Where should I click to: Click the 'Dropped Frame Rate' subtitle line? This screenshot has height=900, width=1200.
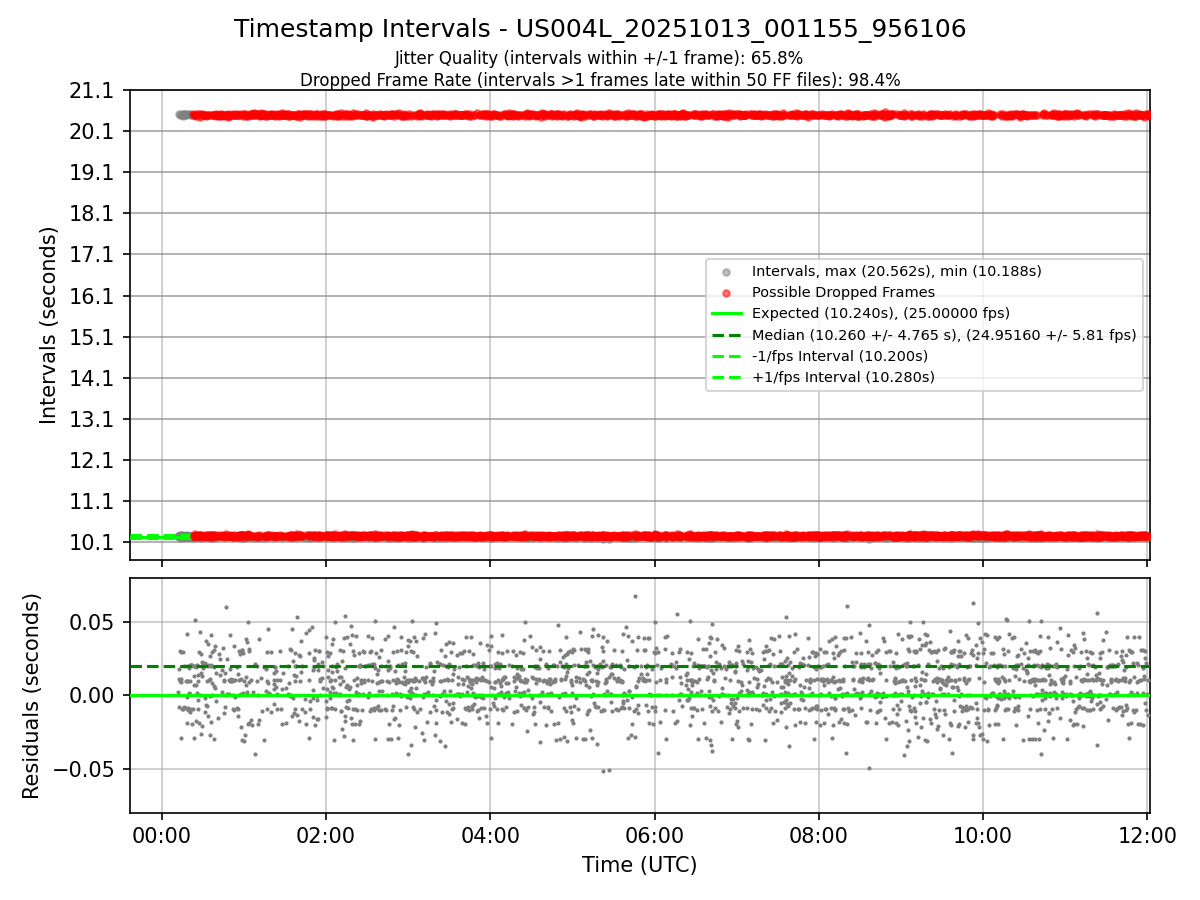pyautogui.click(x=600, y=80)
